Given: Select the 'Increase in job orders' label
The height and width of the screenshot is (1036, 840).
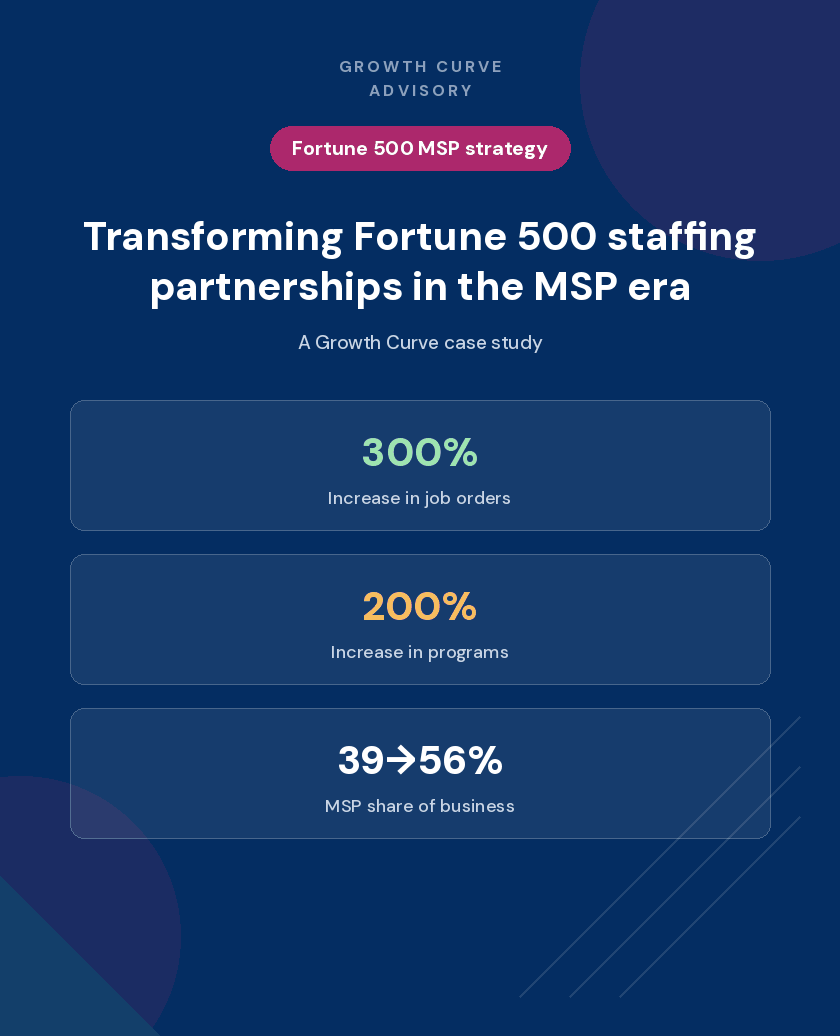Looking at the screenshot, I should pyautogui.click(x=419, y=498).
